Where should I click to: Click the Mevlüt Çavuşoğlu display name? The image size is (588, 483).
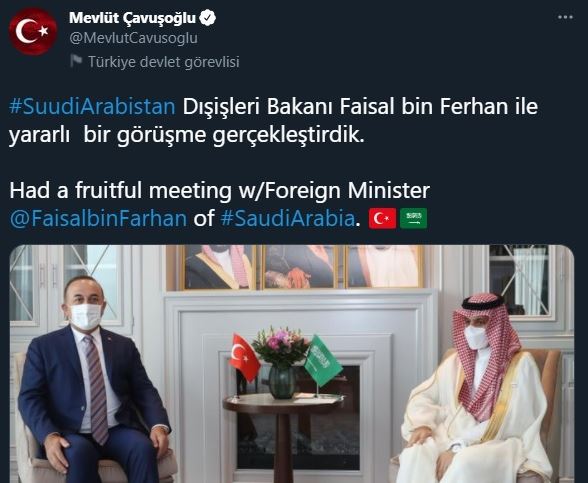pos(132,18)
